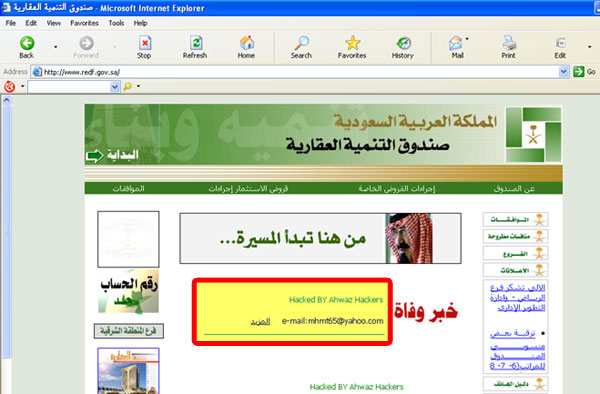Stop loading the page

pyautogui.click(x=144, y=47)
